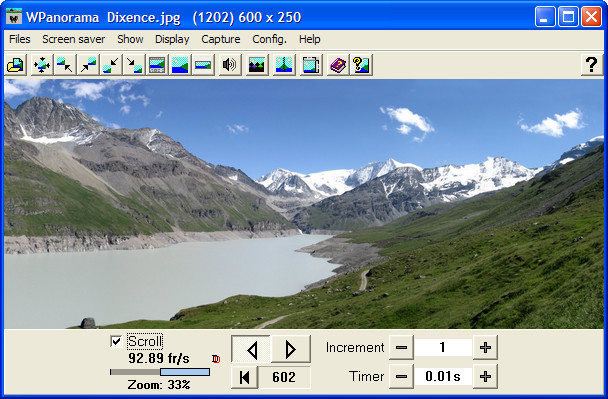Open the Show menu
Screen dimensions: 608x399
130,39
